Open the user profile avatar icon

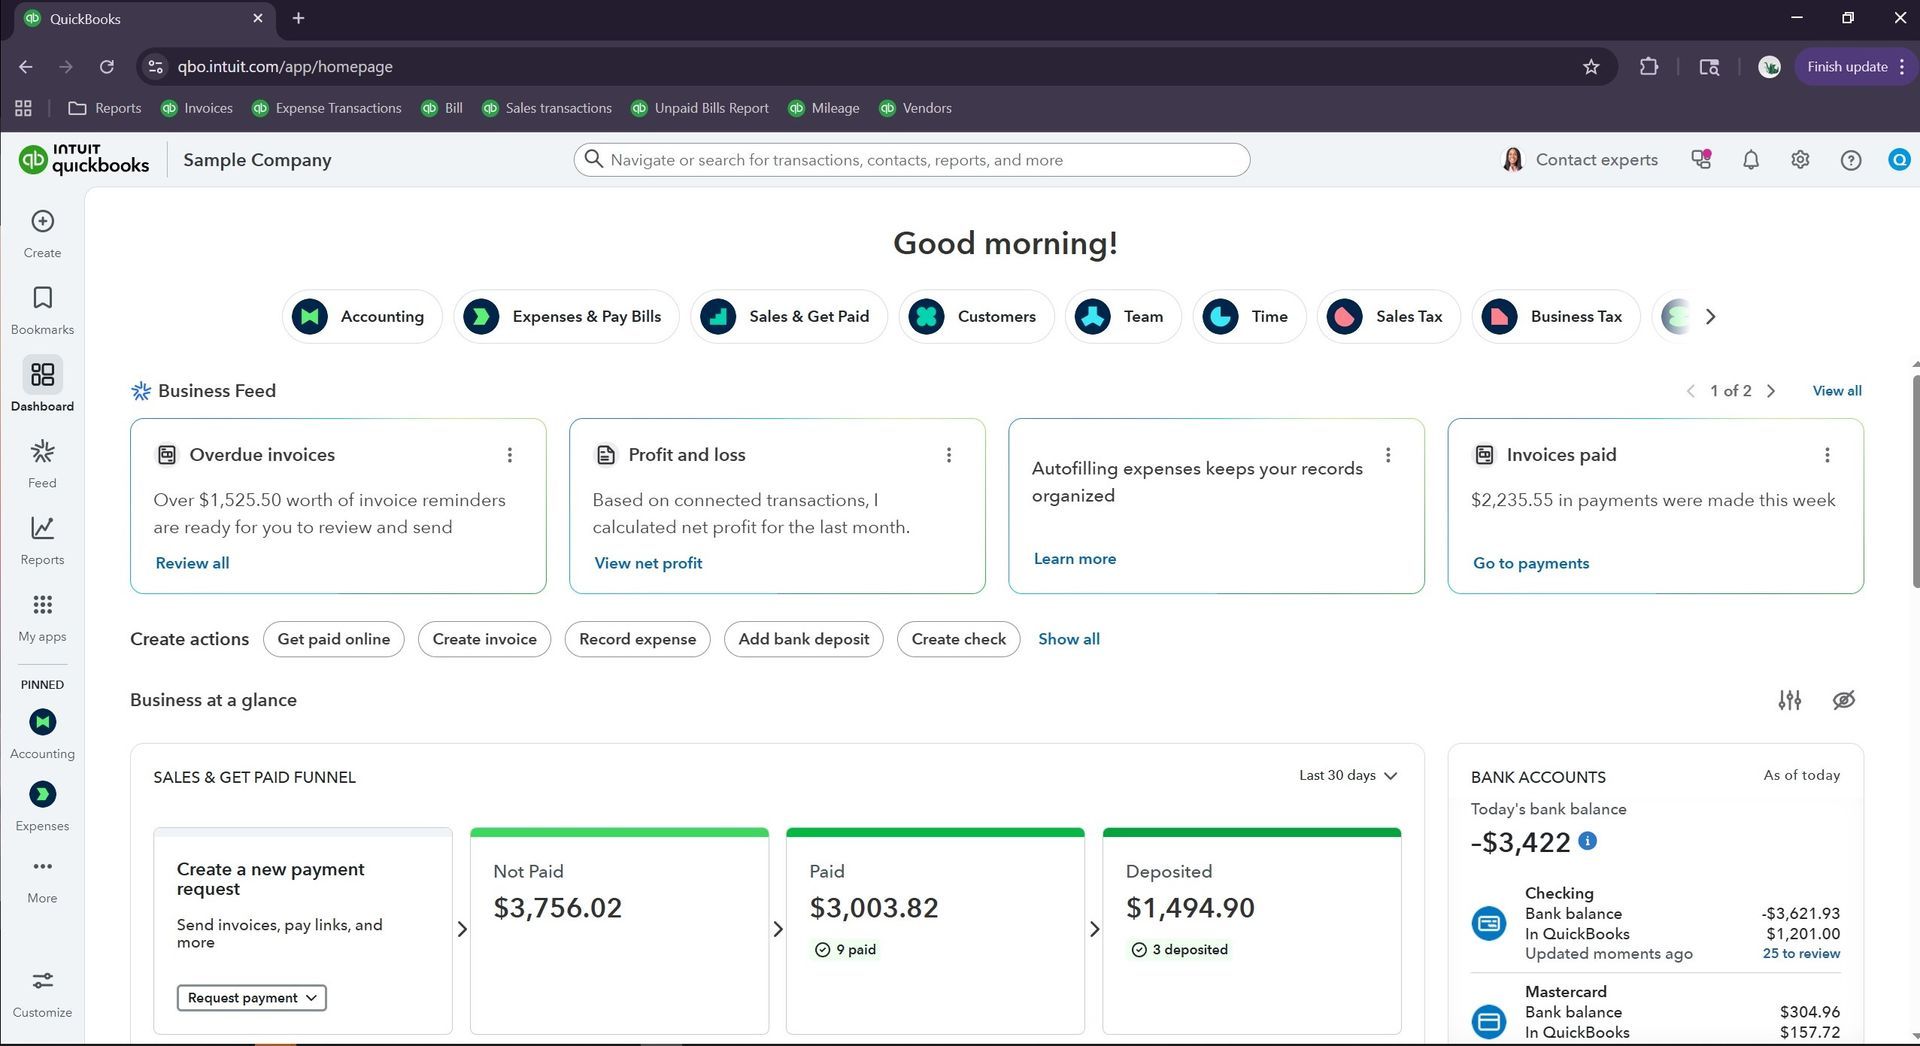coord(1899,160)
